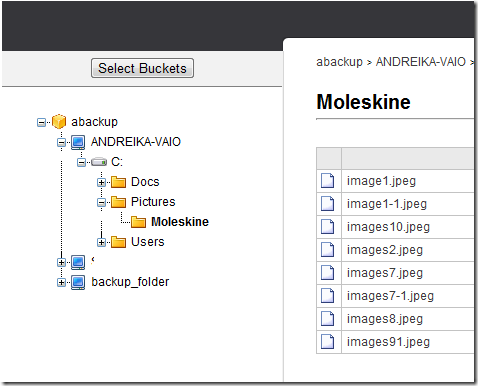Click the Select Buckets button
This screenshot has height=386, width=478.
pyautogui.click(x=142, y=68)
